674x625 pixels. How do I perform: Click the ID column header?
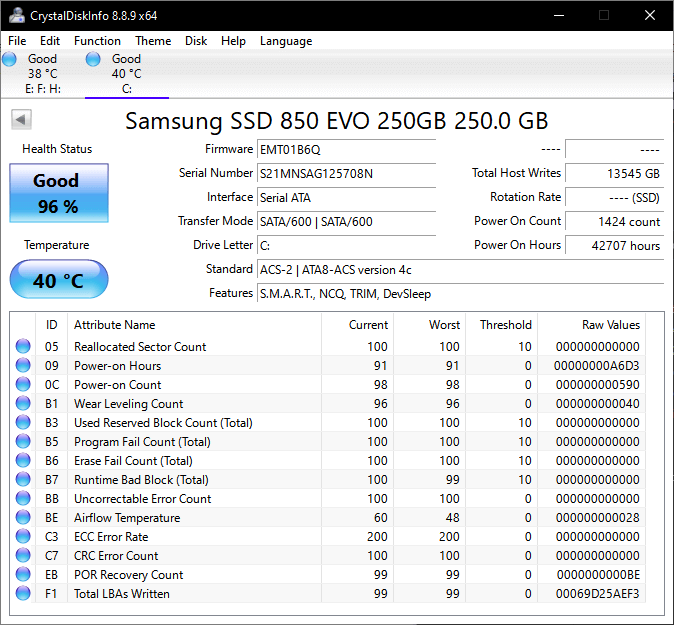pyautogui.click(x=51, y=325)
